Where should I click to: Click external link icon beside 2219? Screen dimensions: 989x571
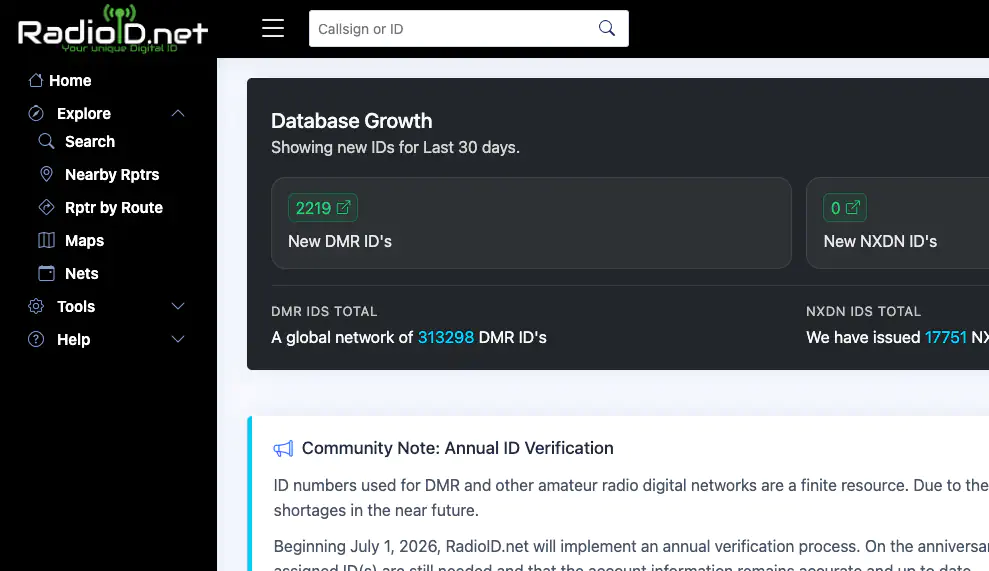coord(343,208)
